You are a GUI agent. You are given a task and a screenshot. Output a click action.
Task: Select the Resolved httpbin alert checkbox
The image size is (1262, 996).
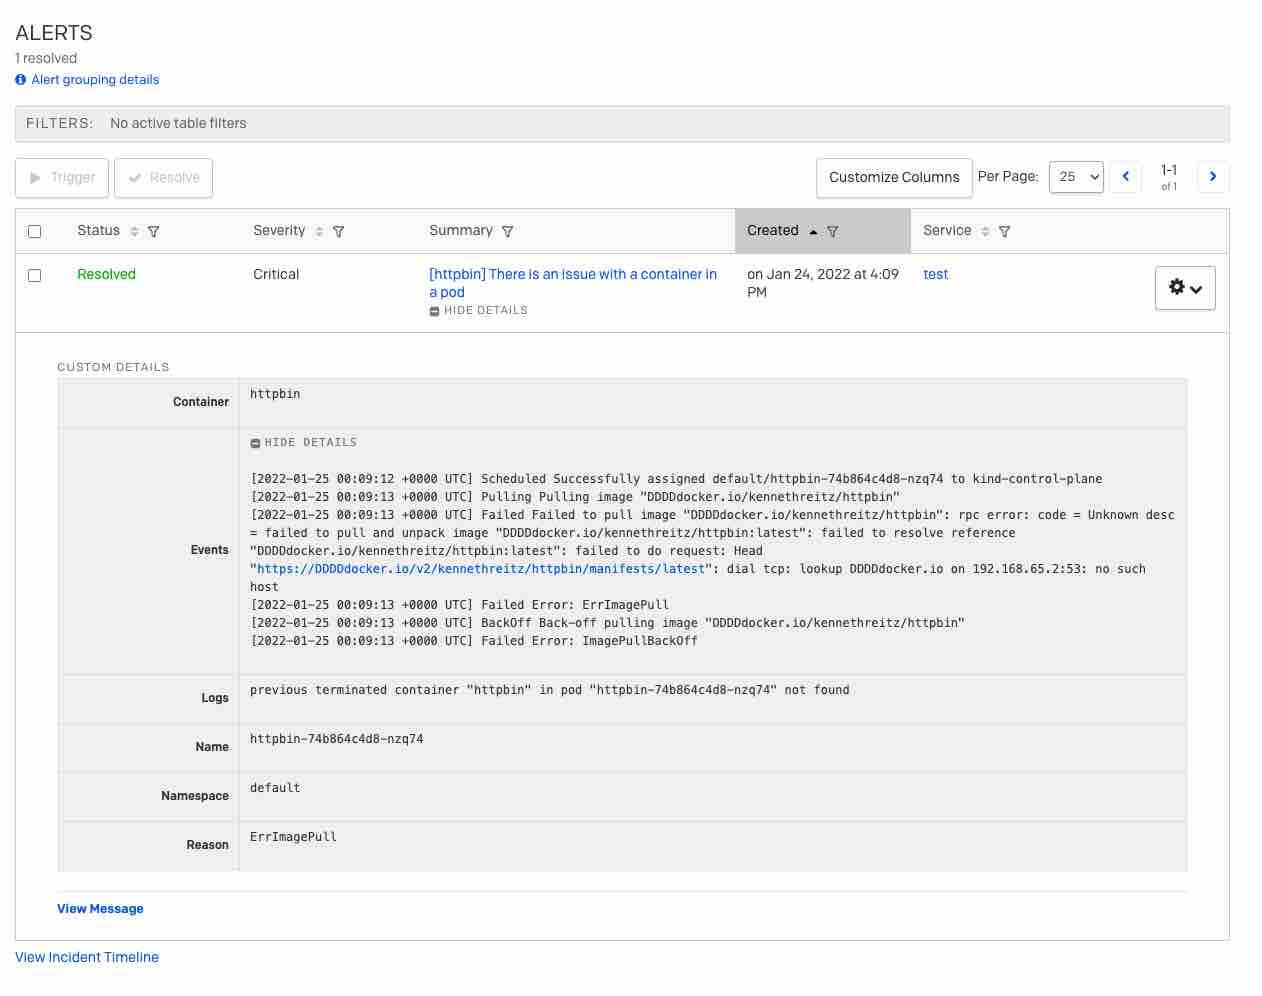pyautogui.click(x=35, y=275)
